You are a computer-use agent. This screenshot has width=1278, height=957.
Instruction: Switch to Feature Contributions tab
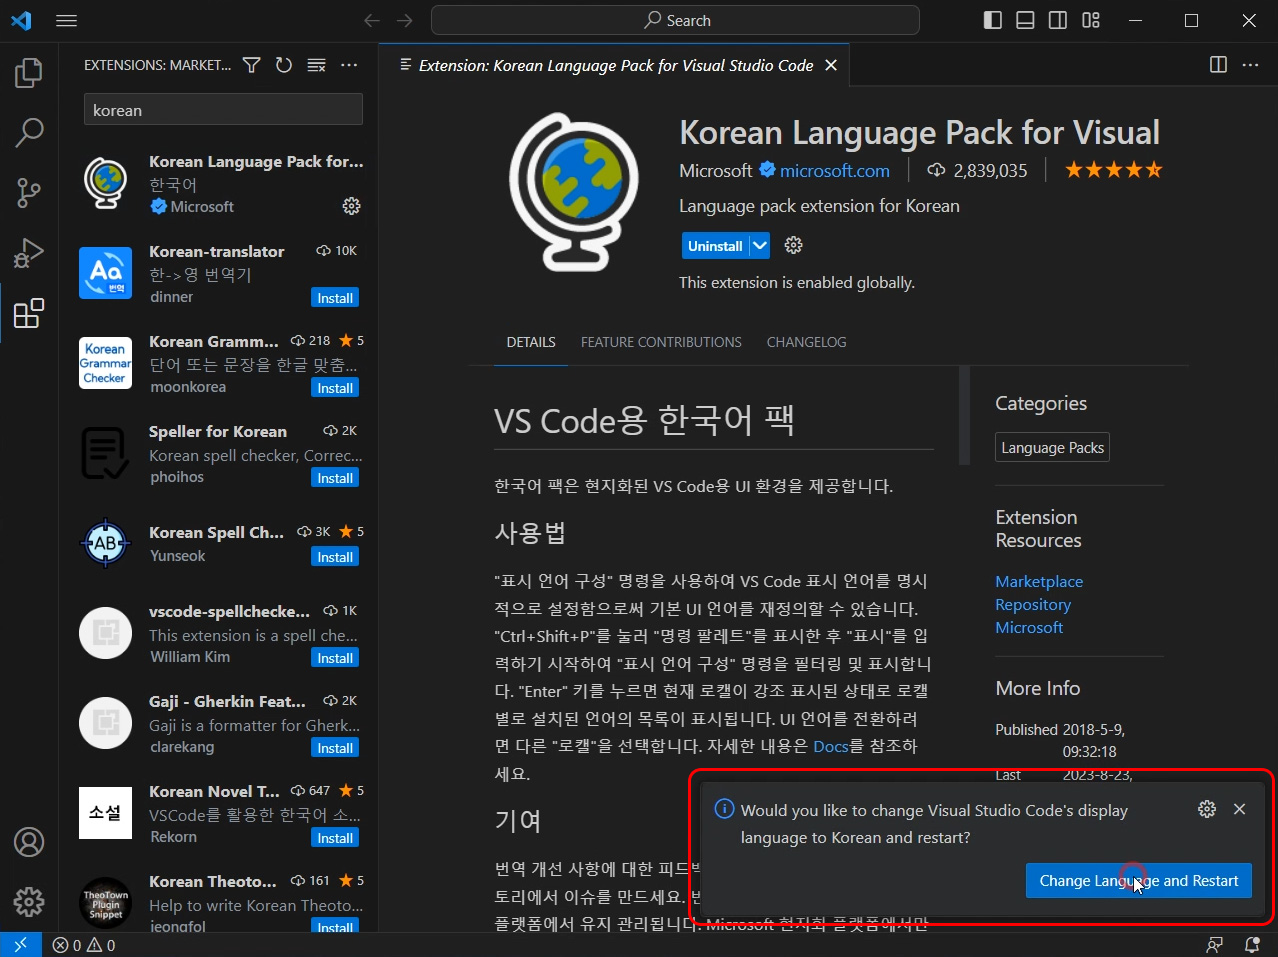(x=661, y=342)
